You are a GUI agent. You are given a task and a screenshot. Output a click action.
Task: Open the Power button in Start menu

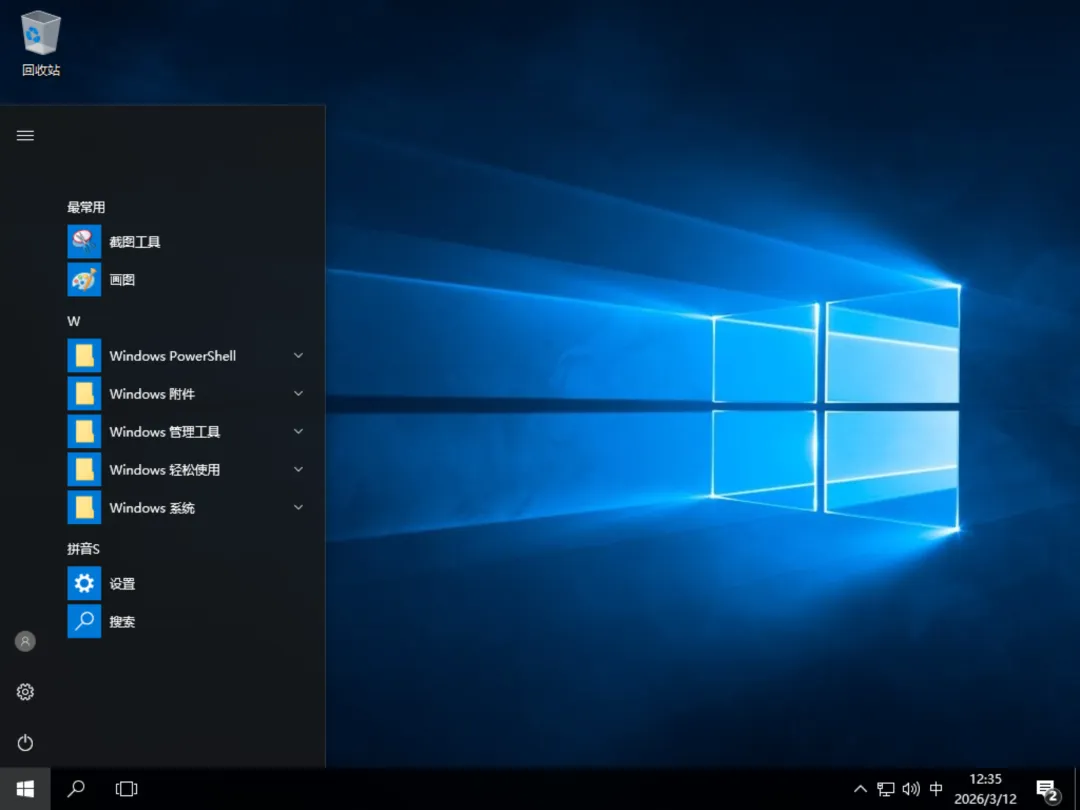[x=25, y=742]
